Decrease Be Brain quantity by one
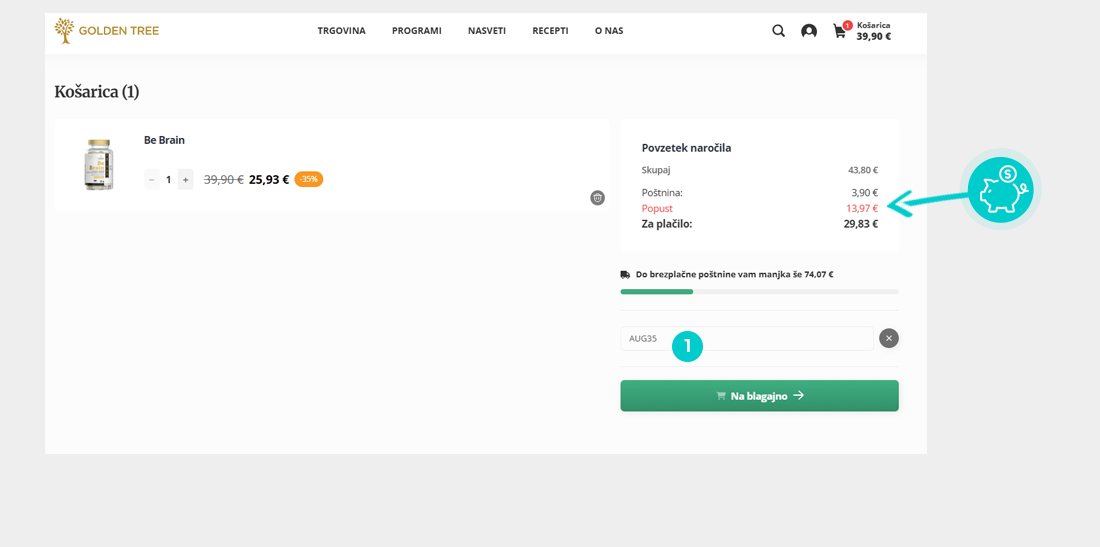 tap(152, 180)
